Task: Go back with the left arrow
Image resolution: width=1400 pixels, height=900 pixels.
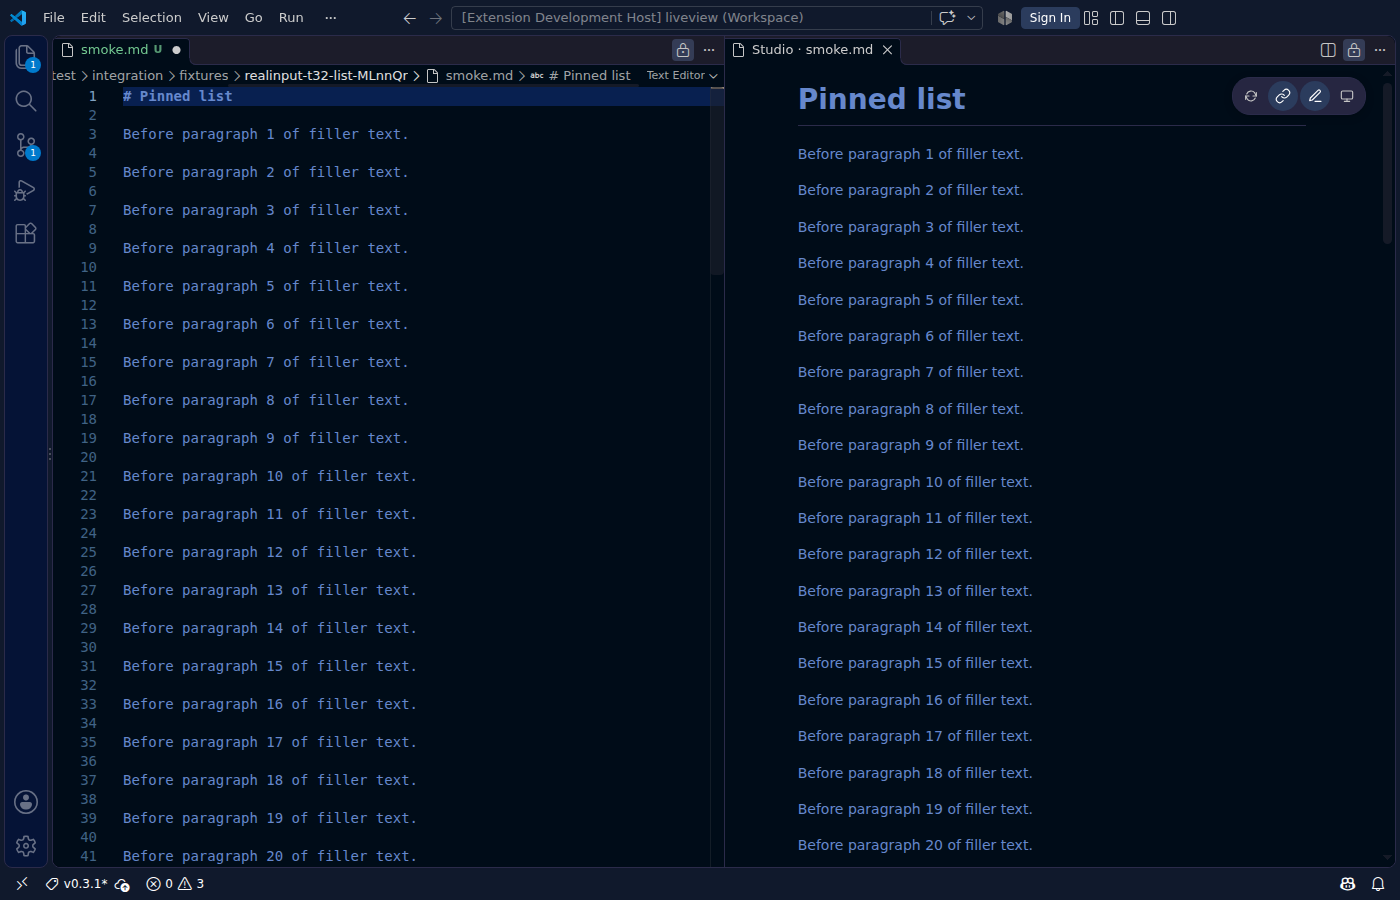Action: click(409, 17)
